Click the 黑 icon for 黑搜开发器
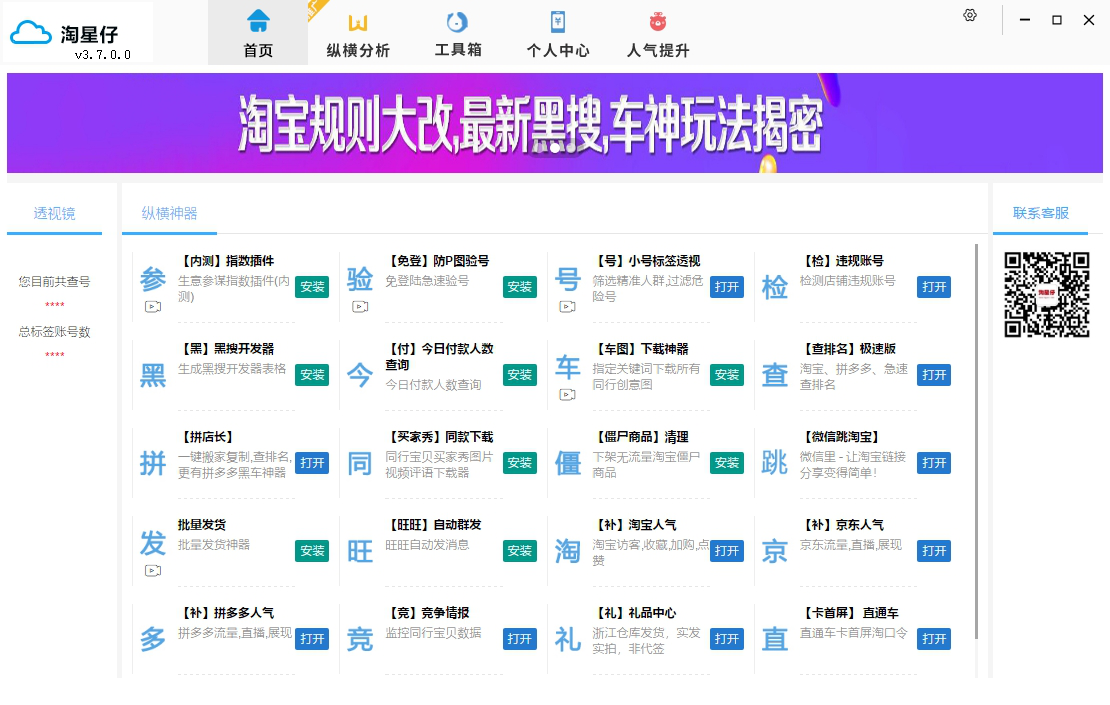The width and height of the screenshot is (1110, 705). point(153,375)
